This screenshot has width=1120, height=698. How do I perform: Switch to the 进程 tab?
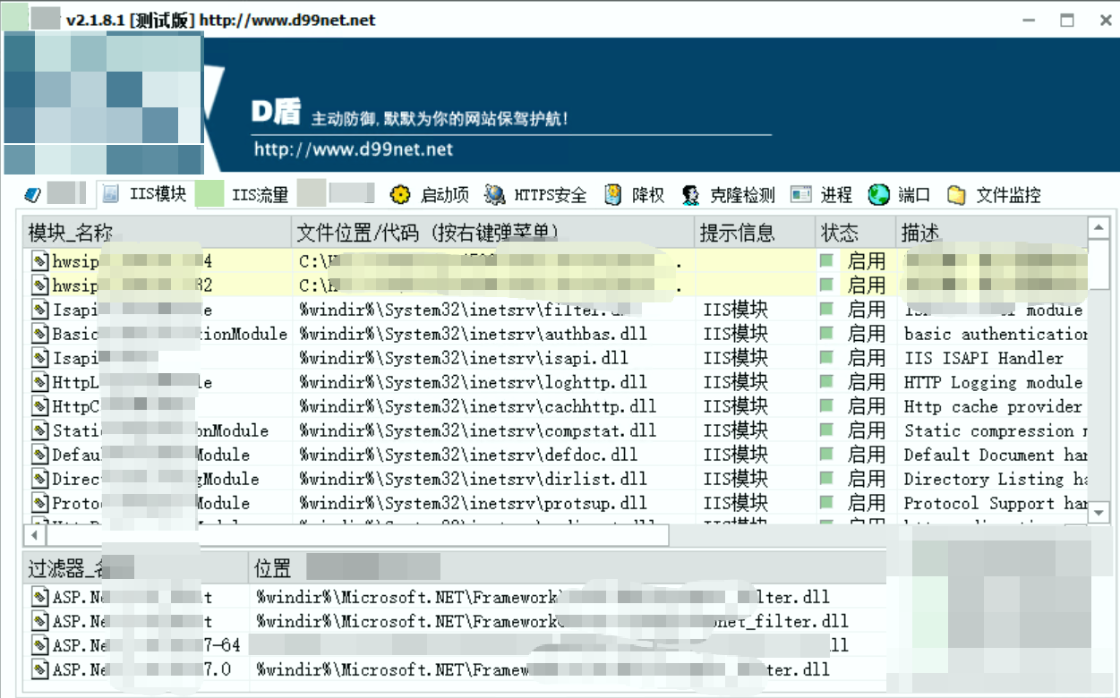tap(821, 194)
